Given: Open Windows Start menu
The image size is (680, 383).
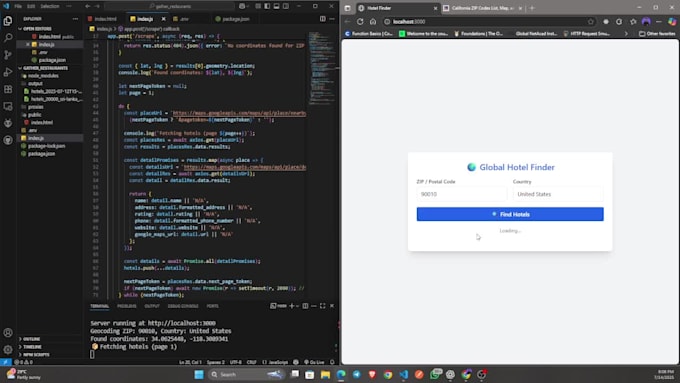Looking at the screenshot, I should 199,374.
